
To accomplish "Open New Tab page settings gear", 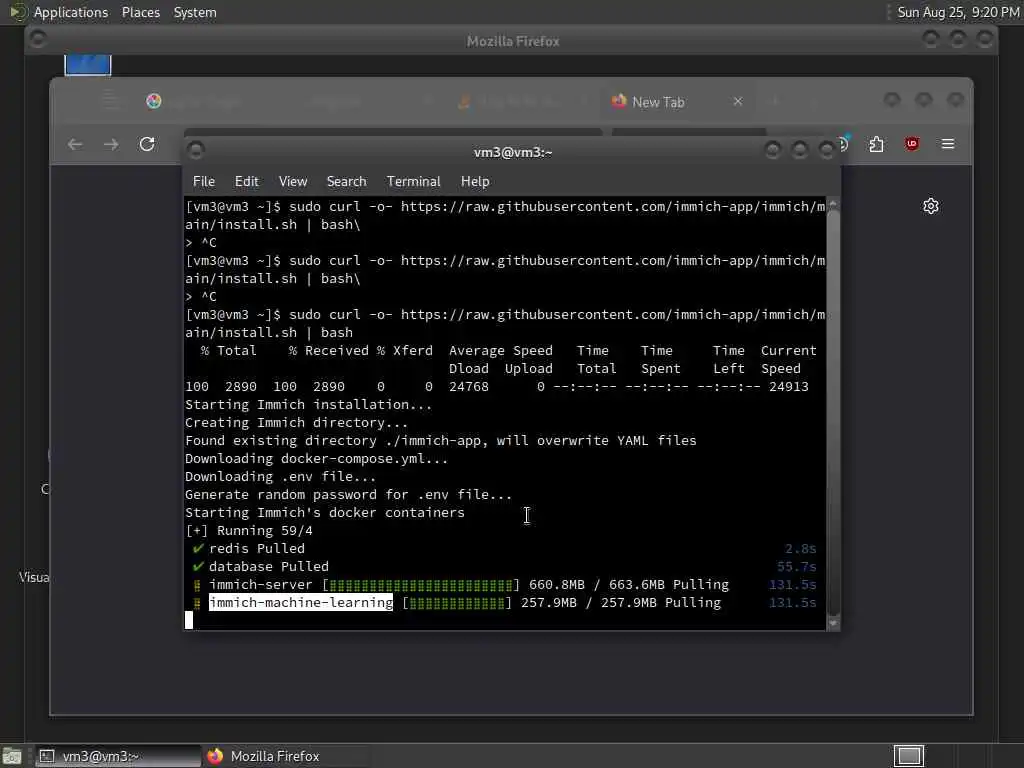I will point(931,206).
